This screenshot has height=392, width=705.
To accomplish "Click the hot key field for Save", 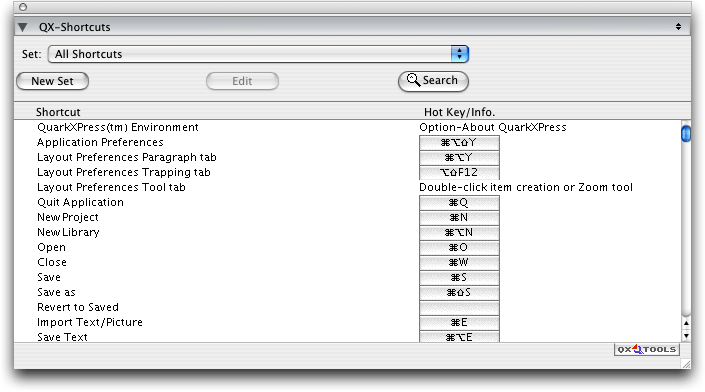I will pyautogui.click(x=459, y=277).
